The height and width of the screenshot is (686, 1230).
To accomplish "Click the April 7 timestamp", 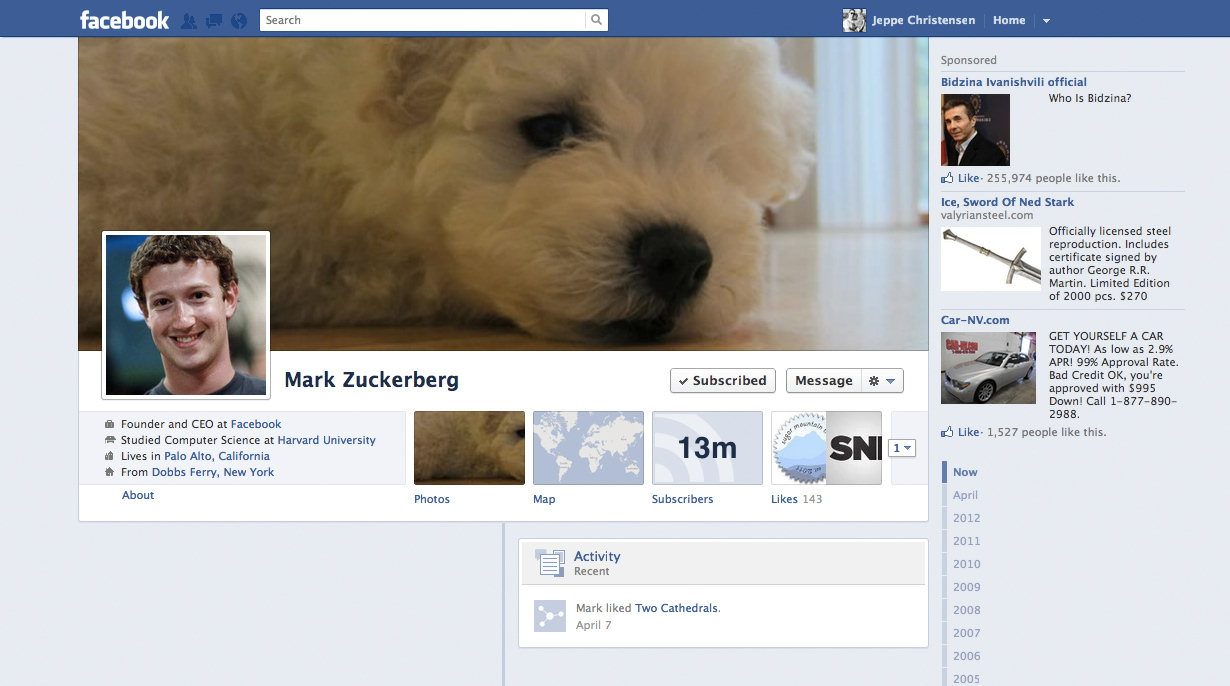I will pos(594,625).
